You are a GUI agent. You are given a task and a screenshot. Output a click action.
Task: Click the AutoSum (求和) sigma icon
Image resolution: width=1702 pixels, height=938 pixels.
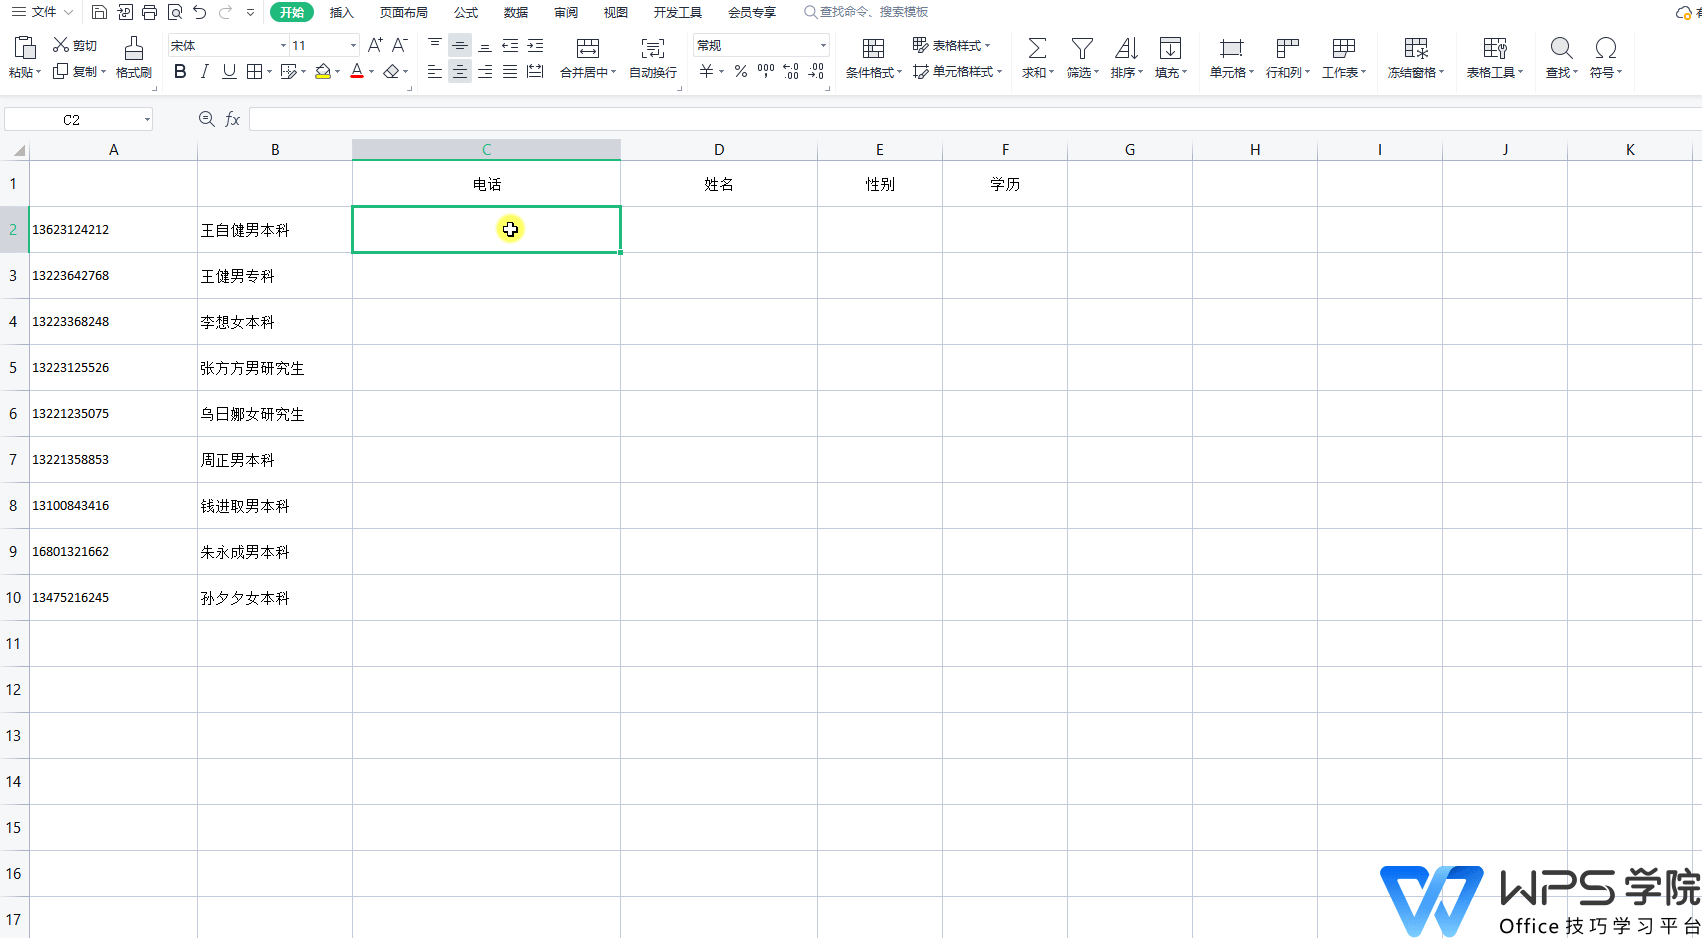pyautogui.click(x=1037, y=48)
